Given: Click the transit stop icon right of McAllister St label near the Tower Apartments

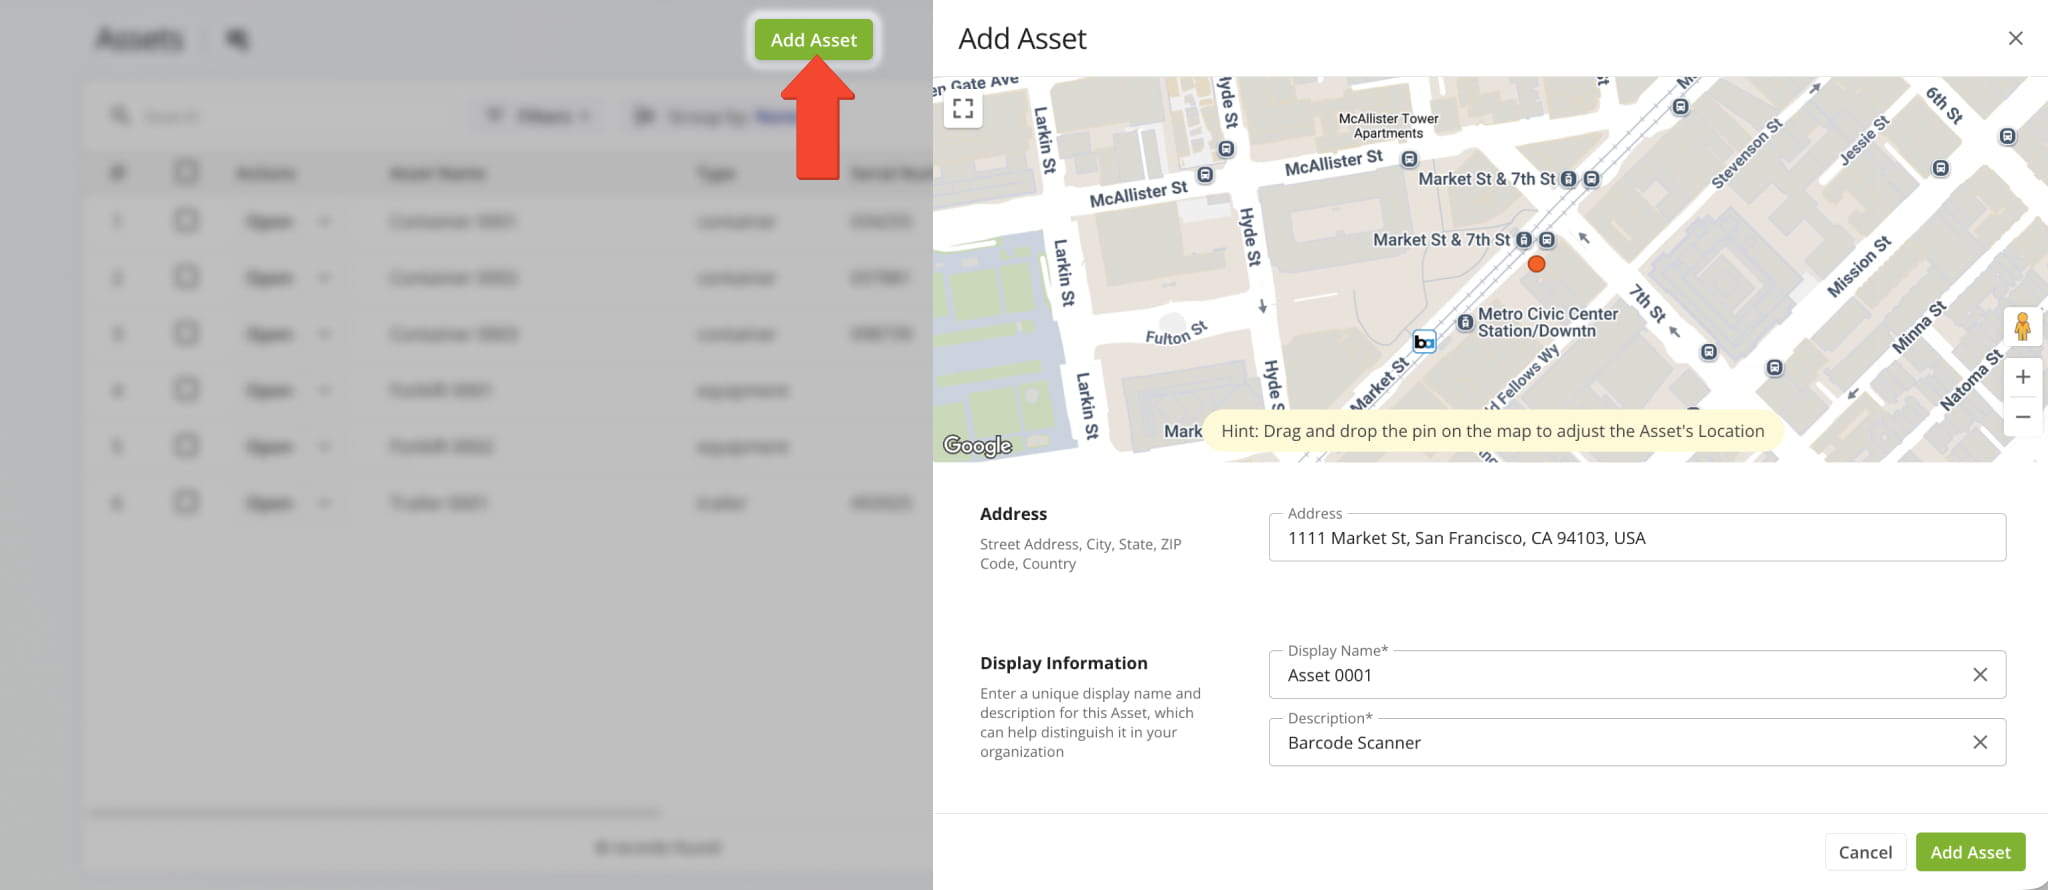Looking at the screenshot, I should [1409, 159].
